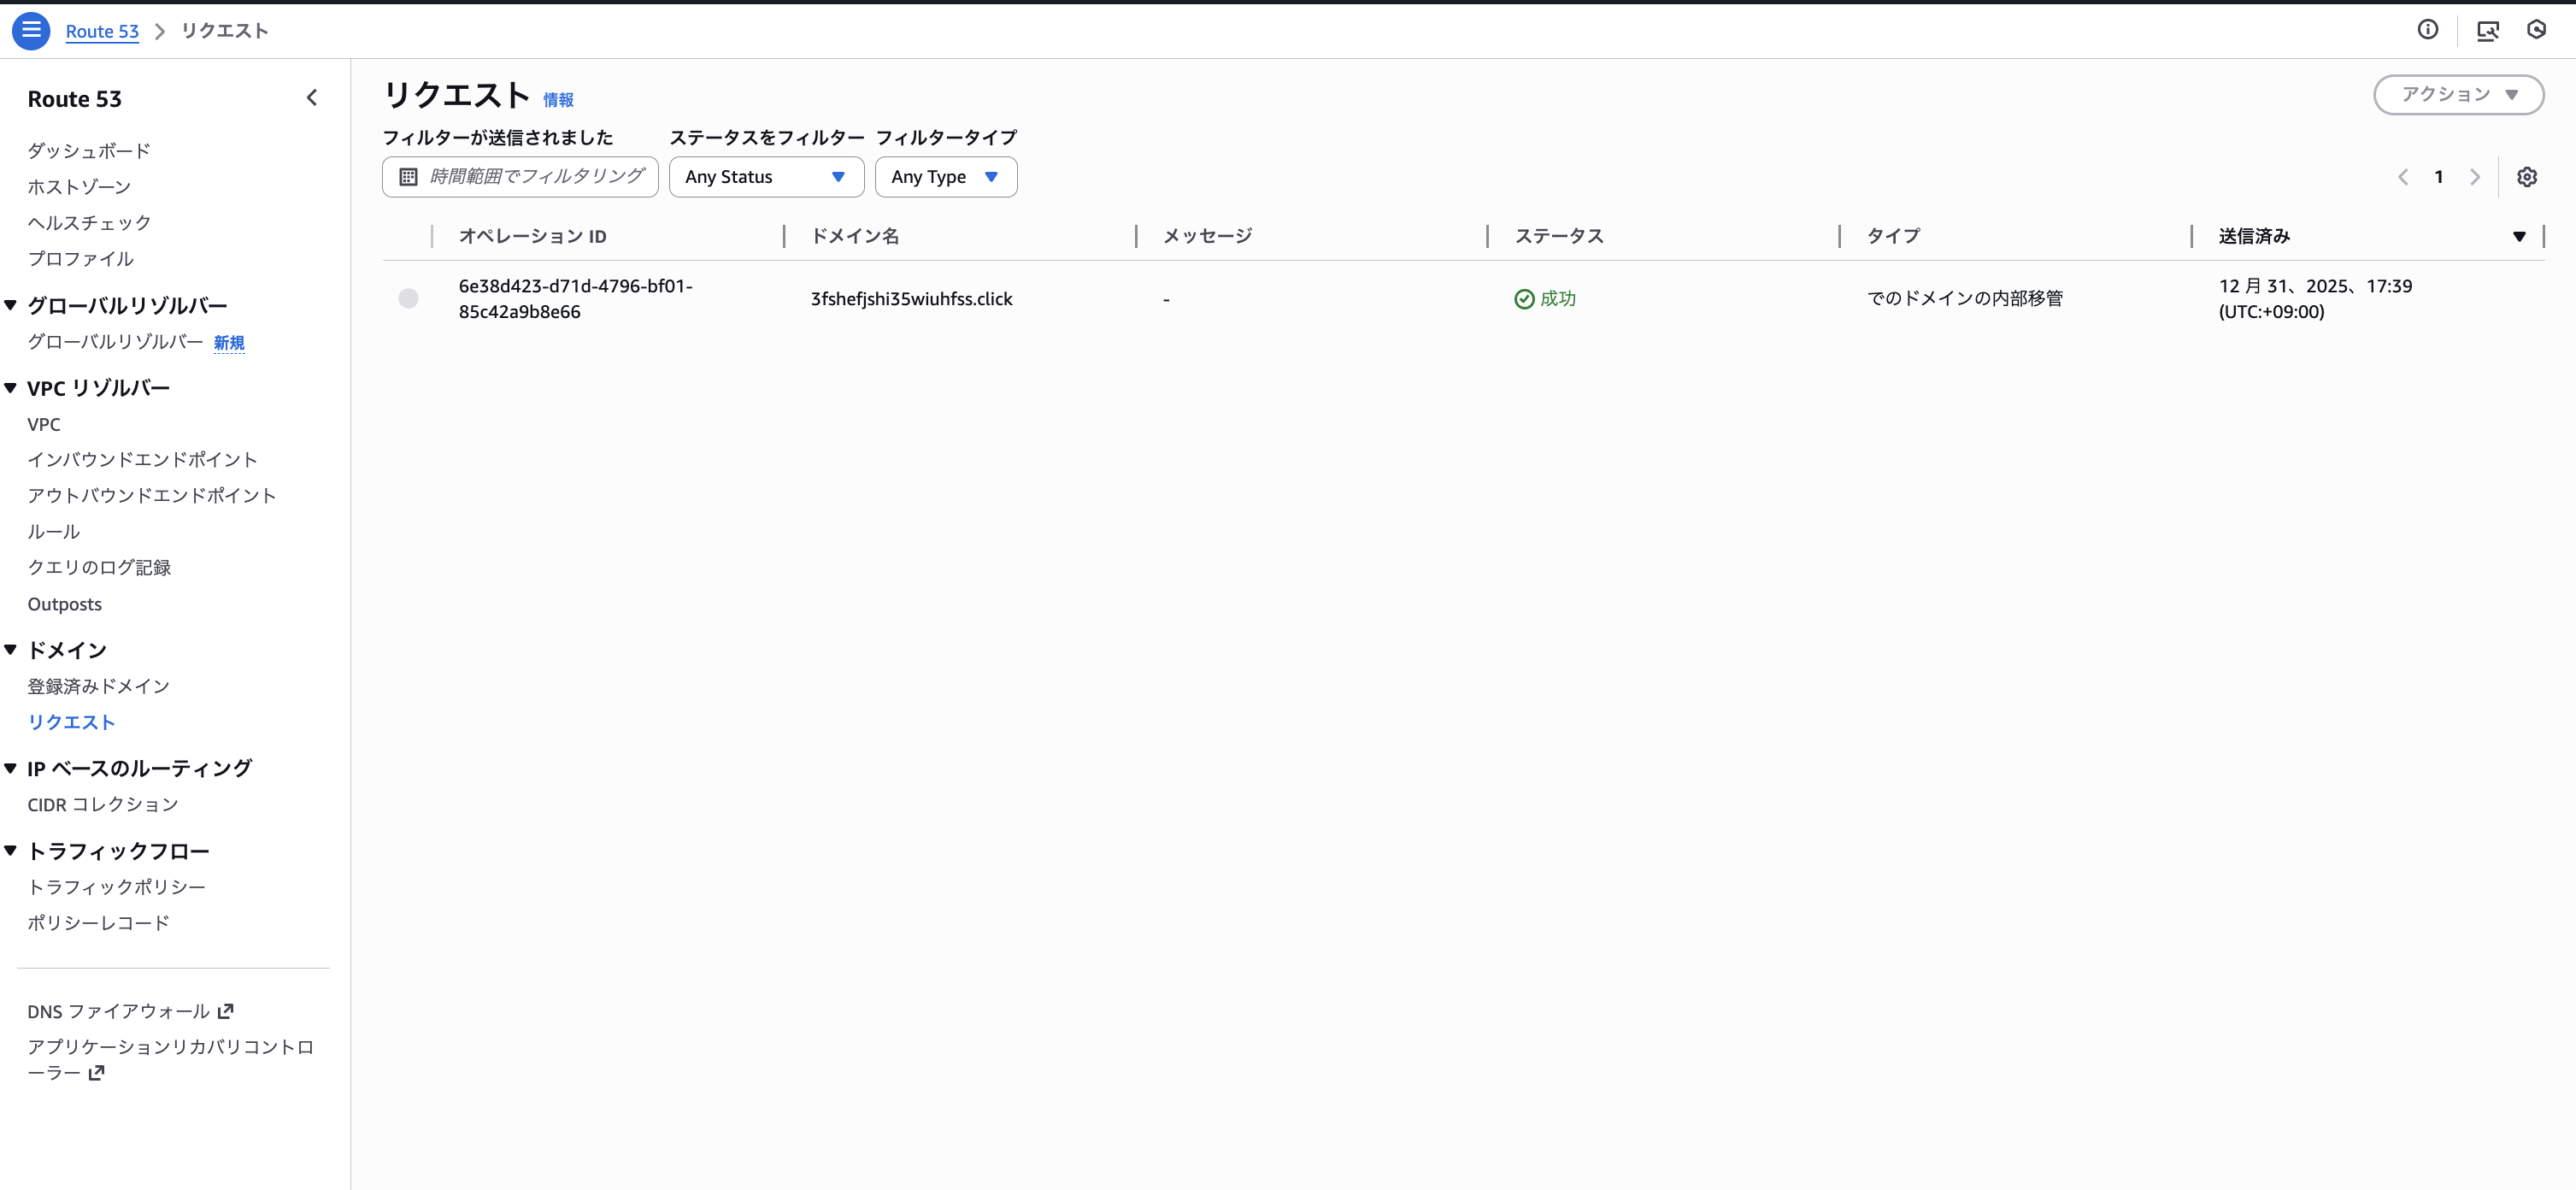Open 登録済みドメイン from the sidebar
The image size is (2576, 1190).
point(98,686)
